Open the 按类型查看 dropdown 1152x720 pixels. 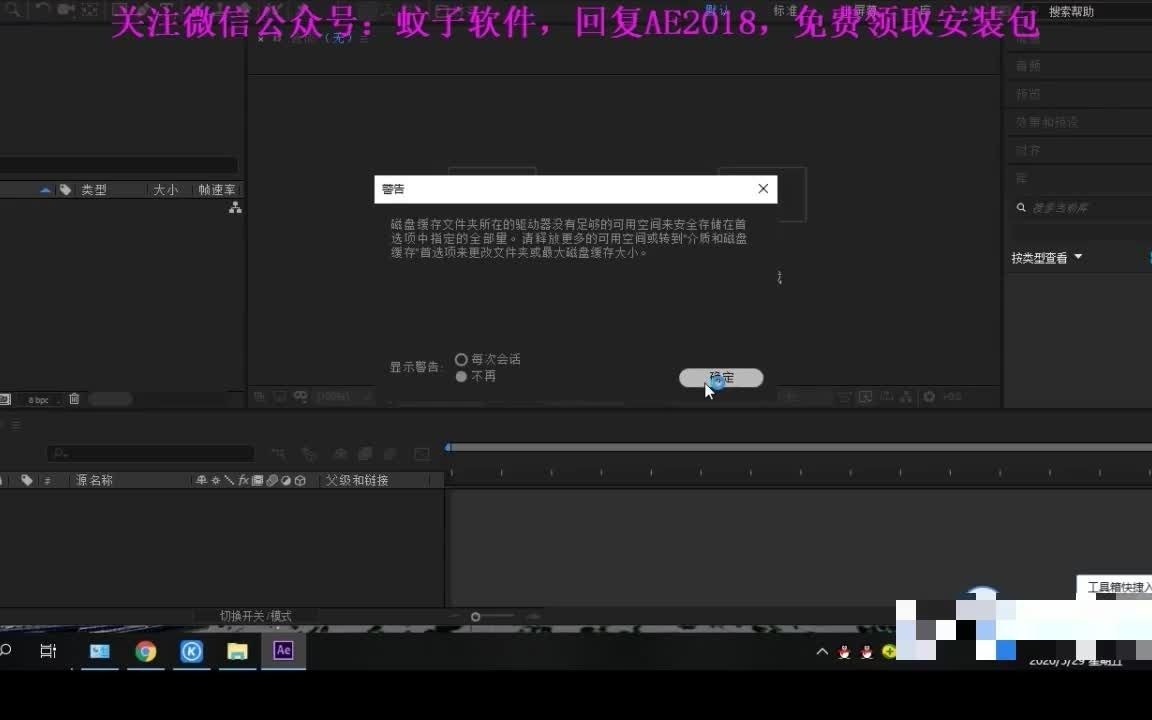click(x=1045, y=257)
